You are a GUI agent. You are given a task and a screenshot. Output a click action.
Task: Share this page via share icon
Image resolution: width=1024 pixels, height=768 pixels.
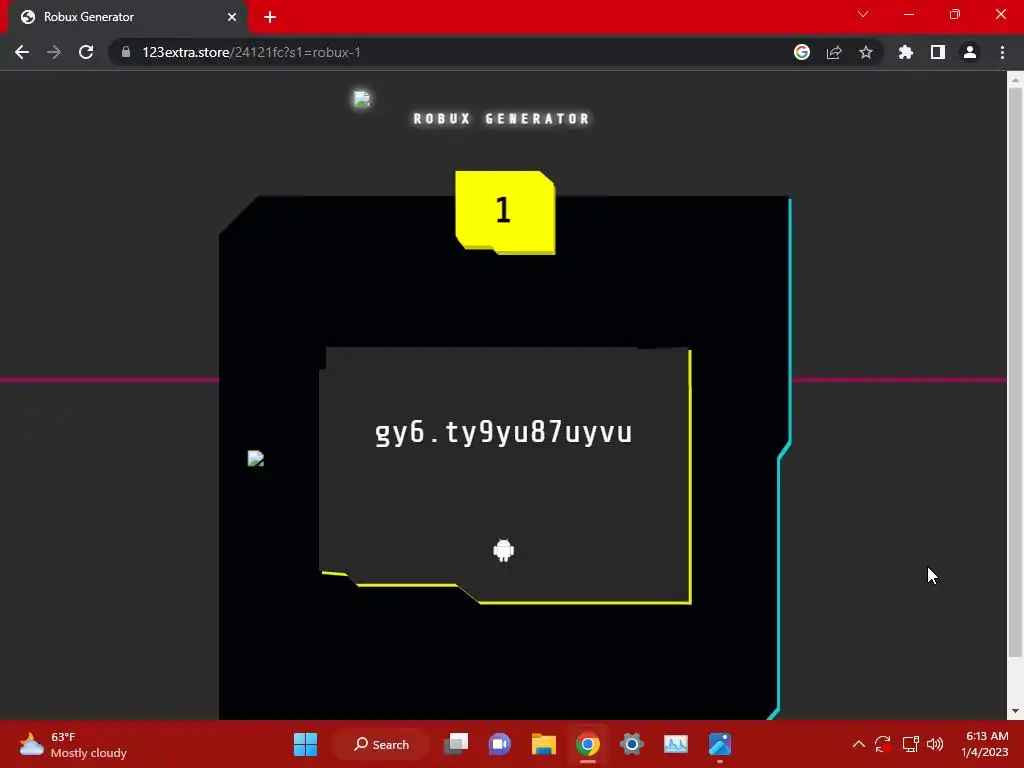(x=834, y=52)
